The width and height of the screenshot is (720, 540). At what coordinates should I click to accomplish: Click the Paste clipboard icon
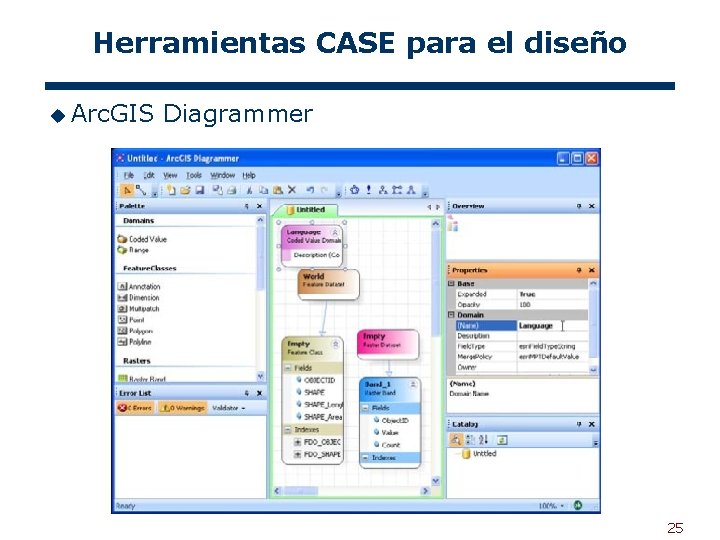277,190
